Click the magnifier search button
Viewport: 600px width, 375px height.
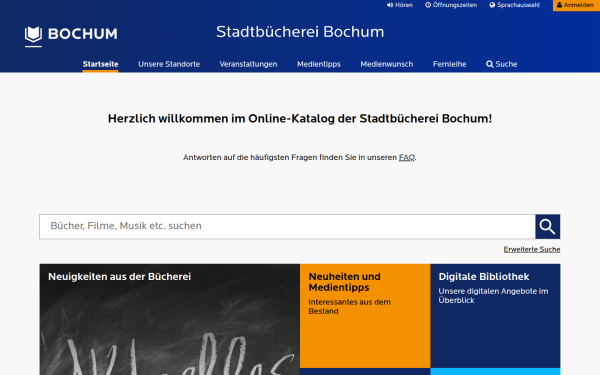pos(547,227)
